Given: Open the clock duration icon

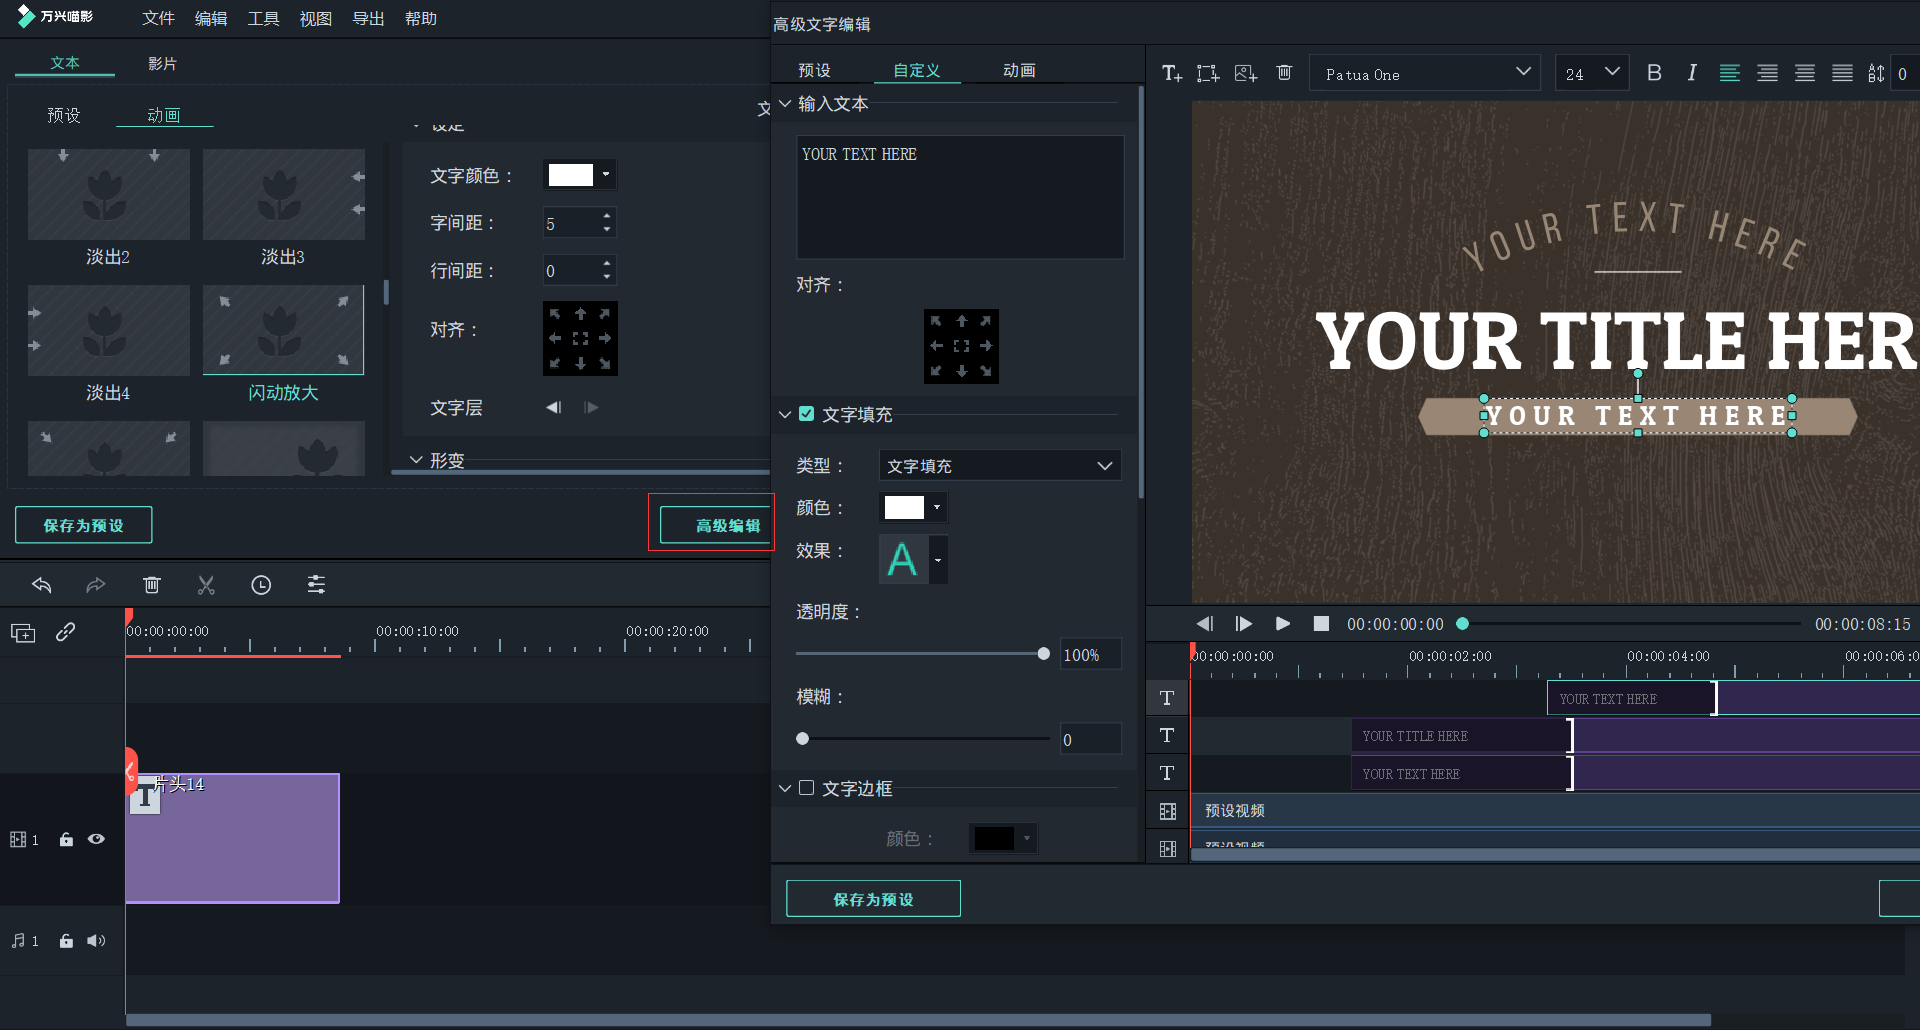Looking at the screenshot, I should tap(261, 585).
